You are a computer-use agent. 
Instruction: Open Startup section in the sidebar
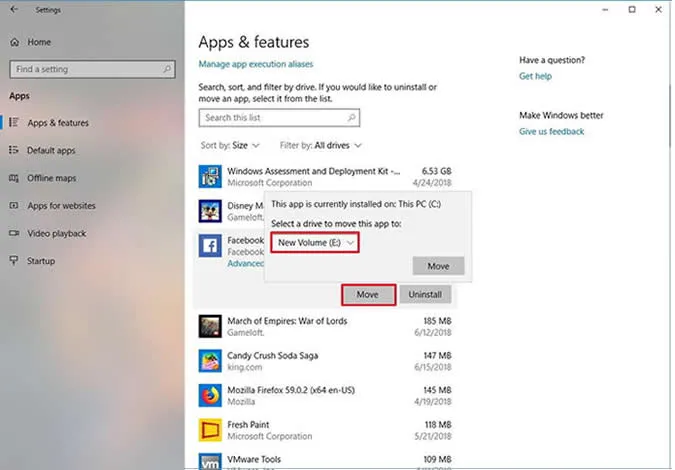point(40,261)
